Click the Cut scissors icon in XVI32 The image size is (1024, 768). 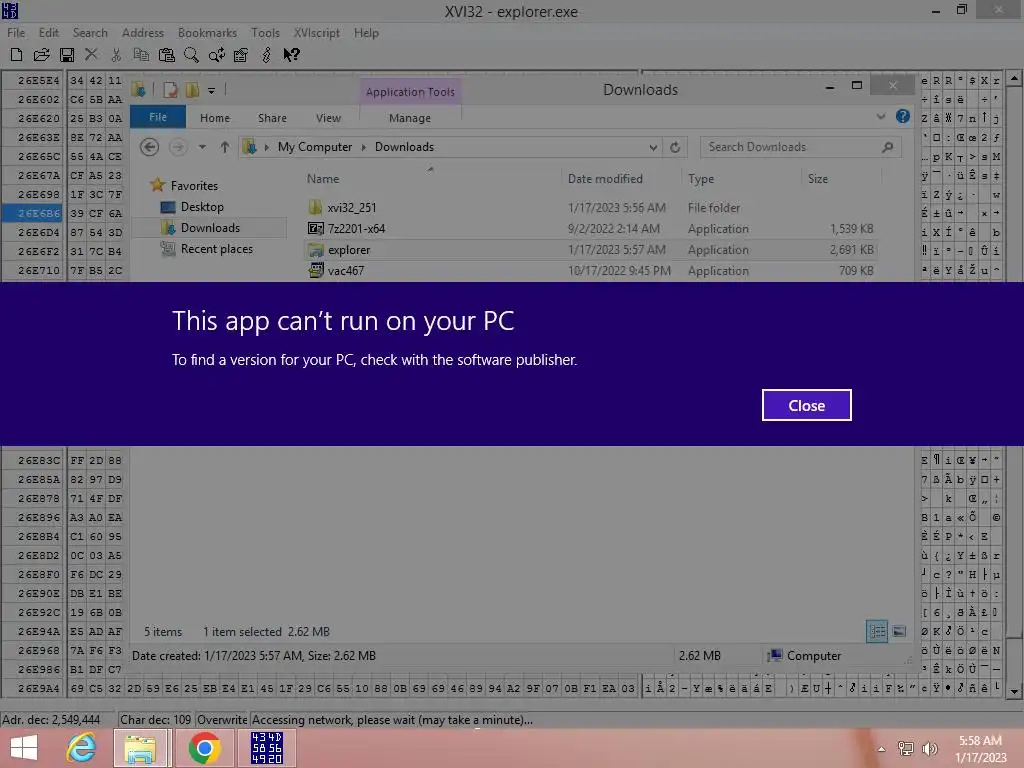click(x=116, y=55)
